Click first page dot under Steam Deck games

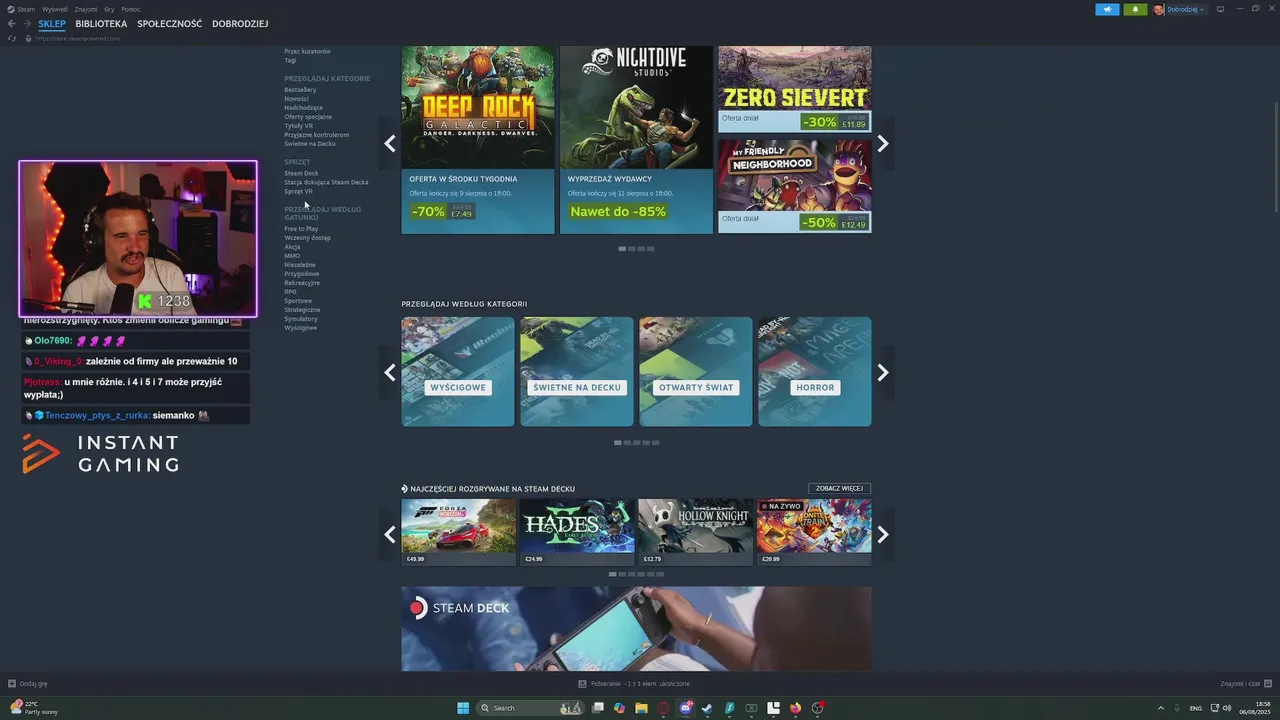click(x=613, y=575)
